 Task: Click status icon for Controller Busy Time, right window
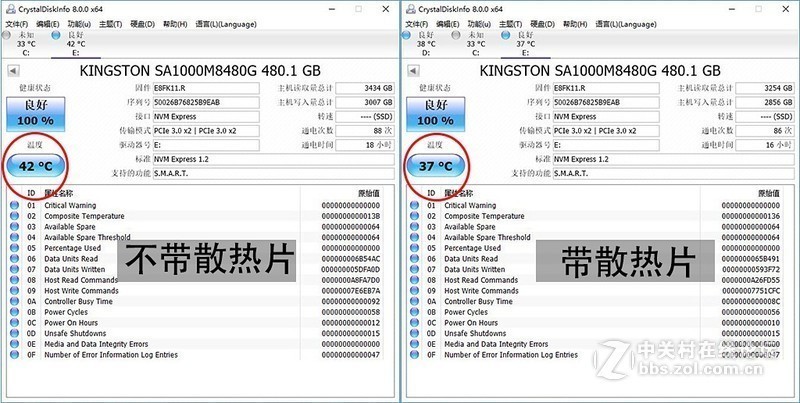point(414,301)
